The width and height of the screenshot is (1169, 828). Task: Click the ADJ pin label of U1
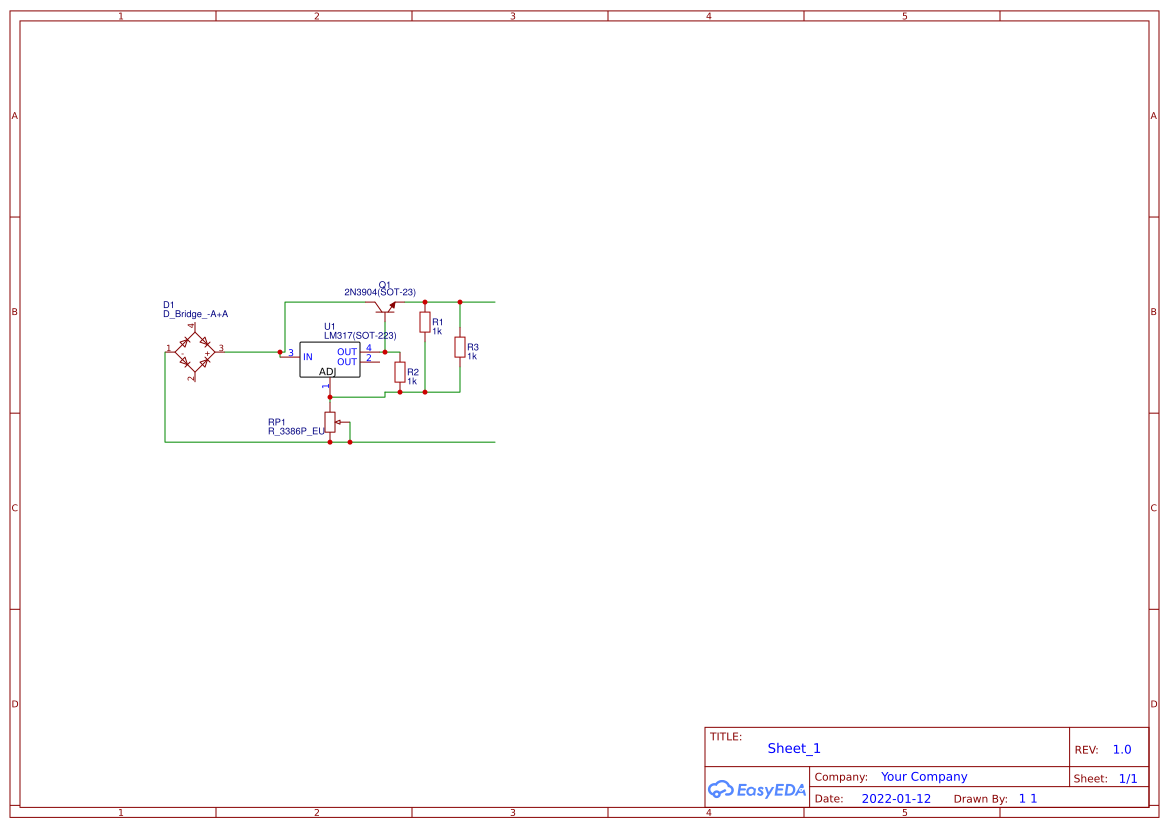click(x=328, y=372)
